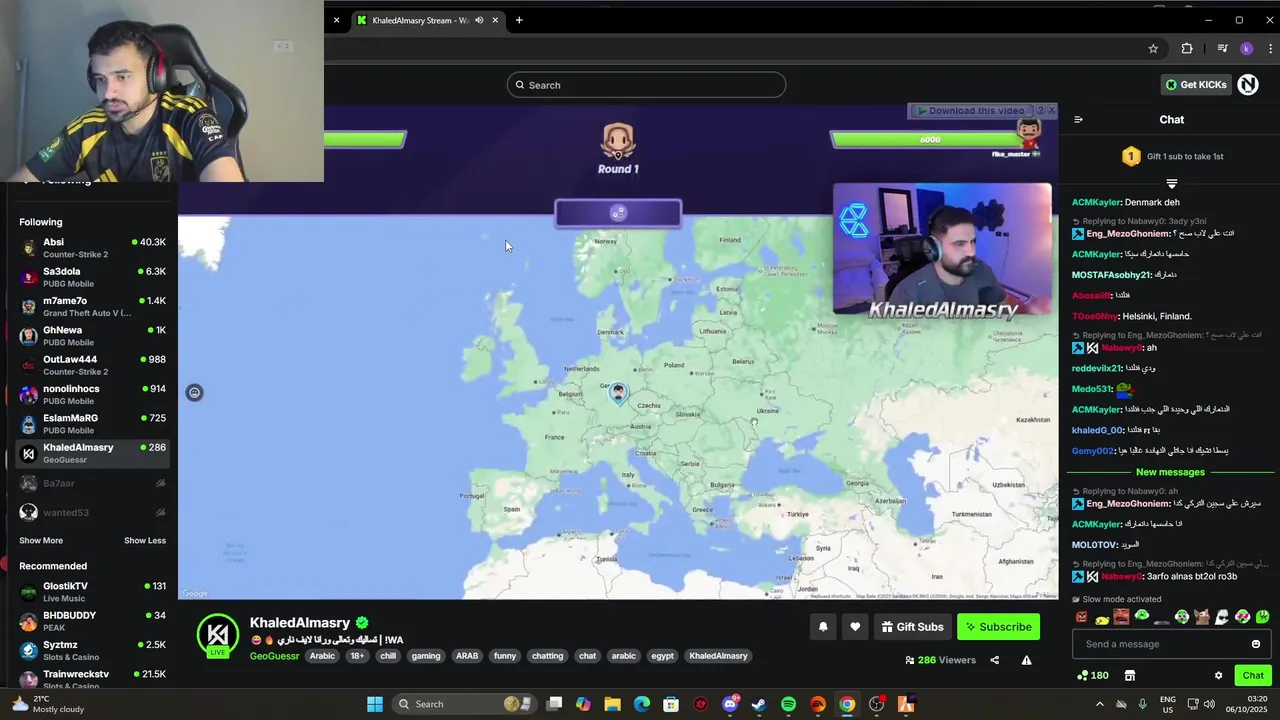
Task: Open Syztmz recommended channel
Action: click(x=92, y=650)
